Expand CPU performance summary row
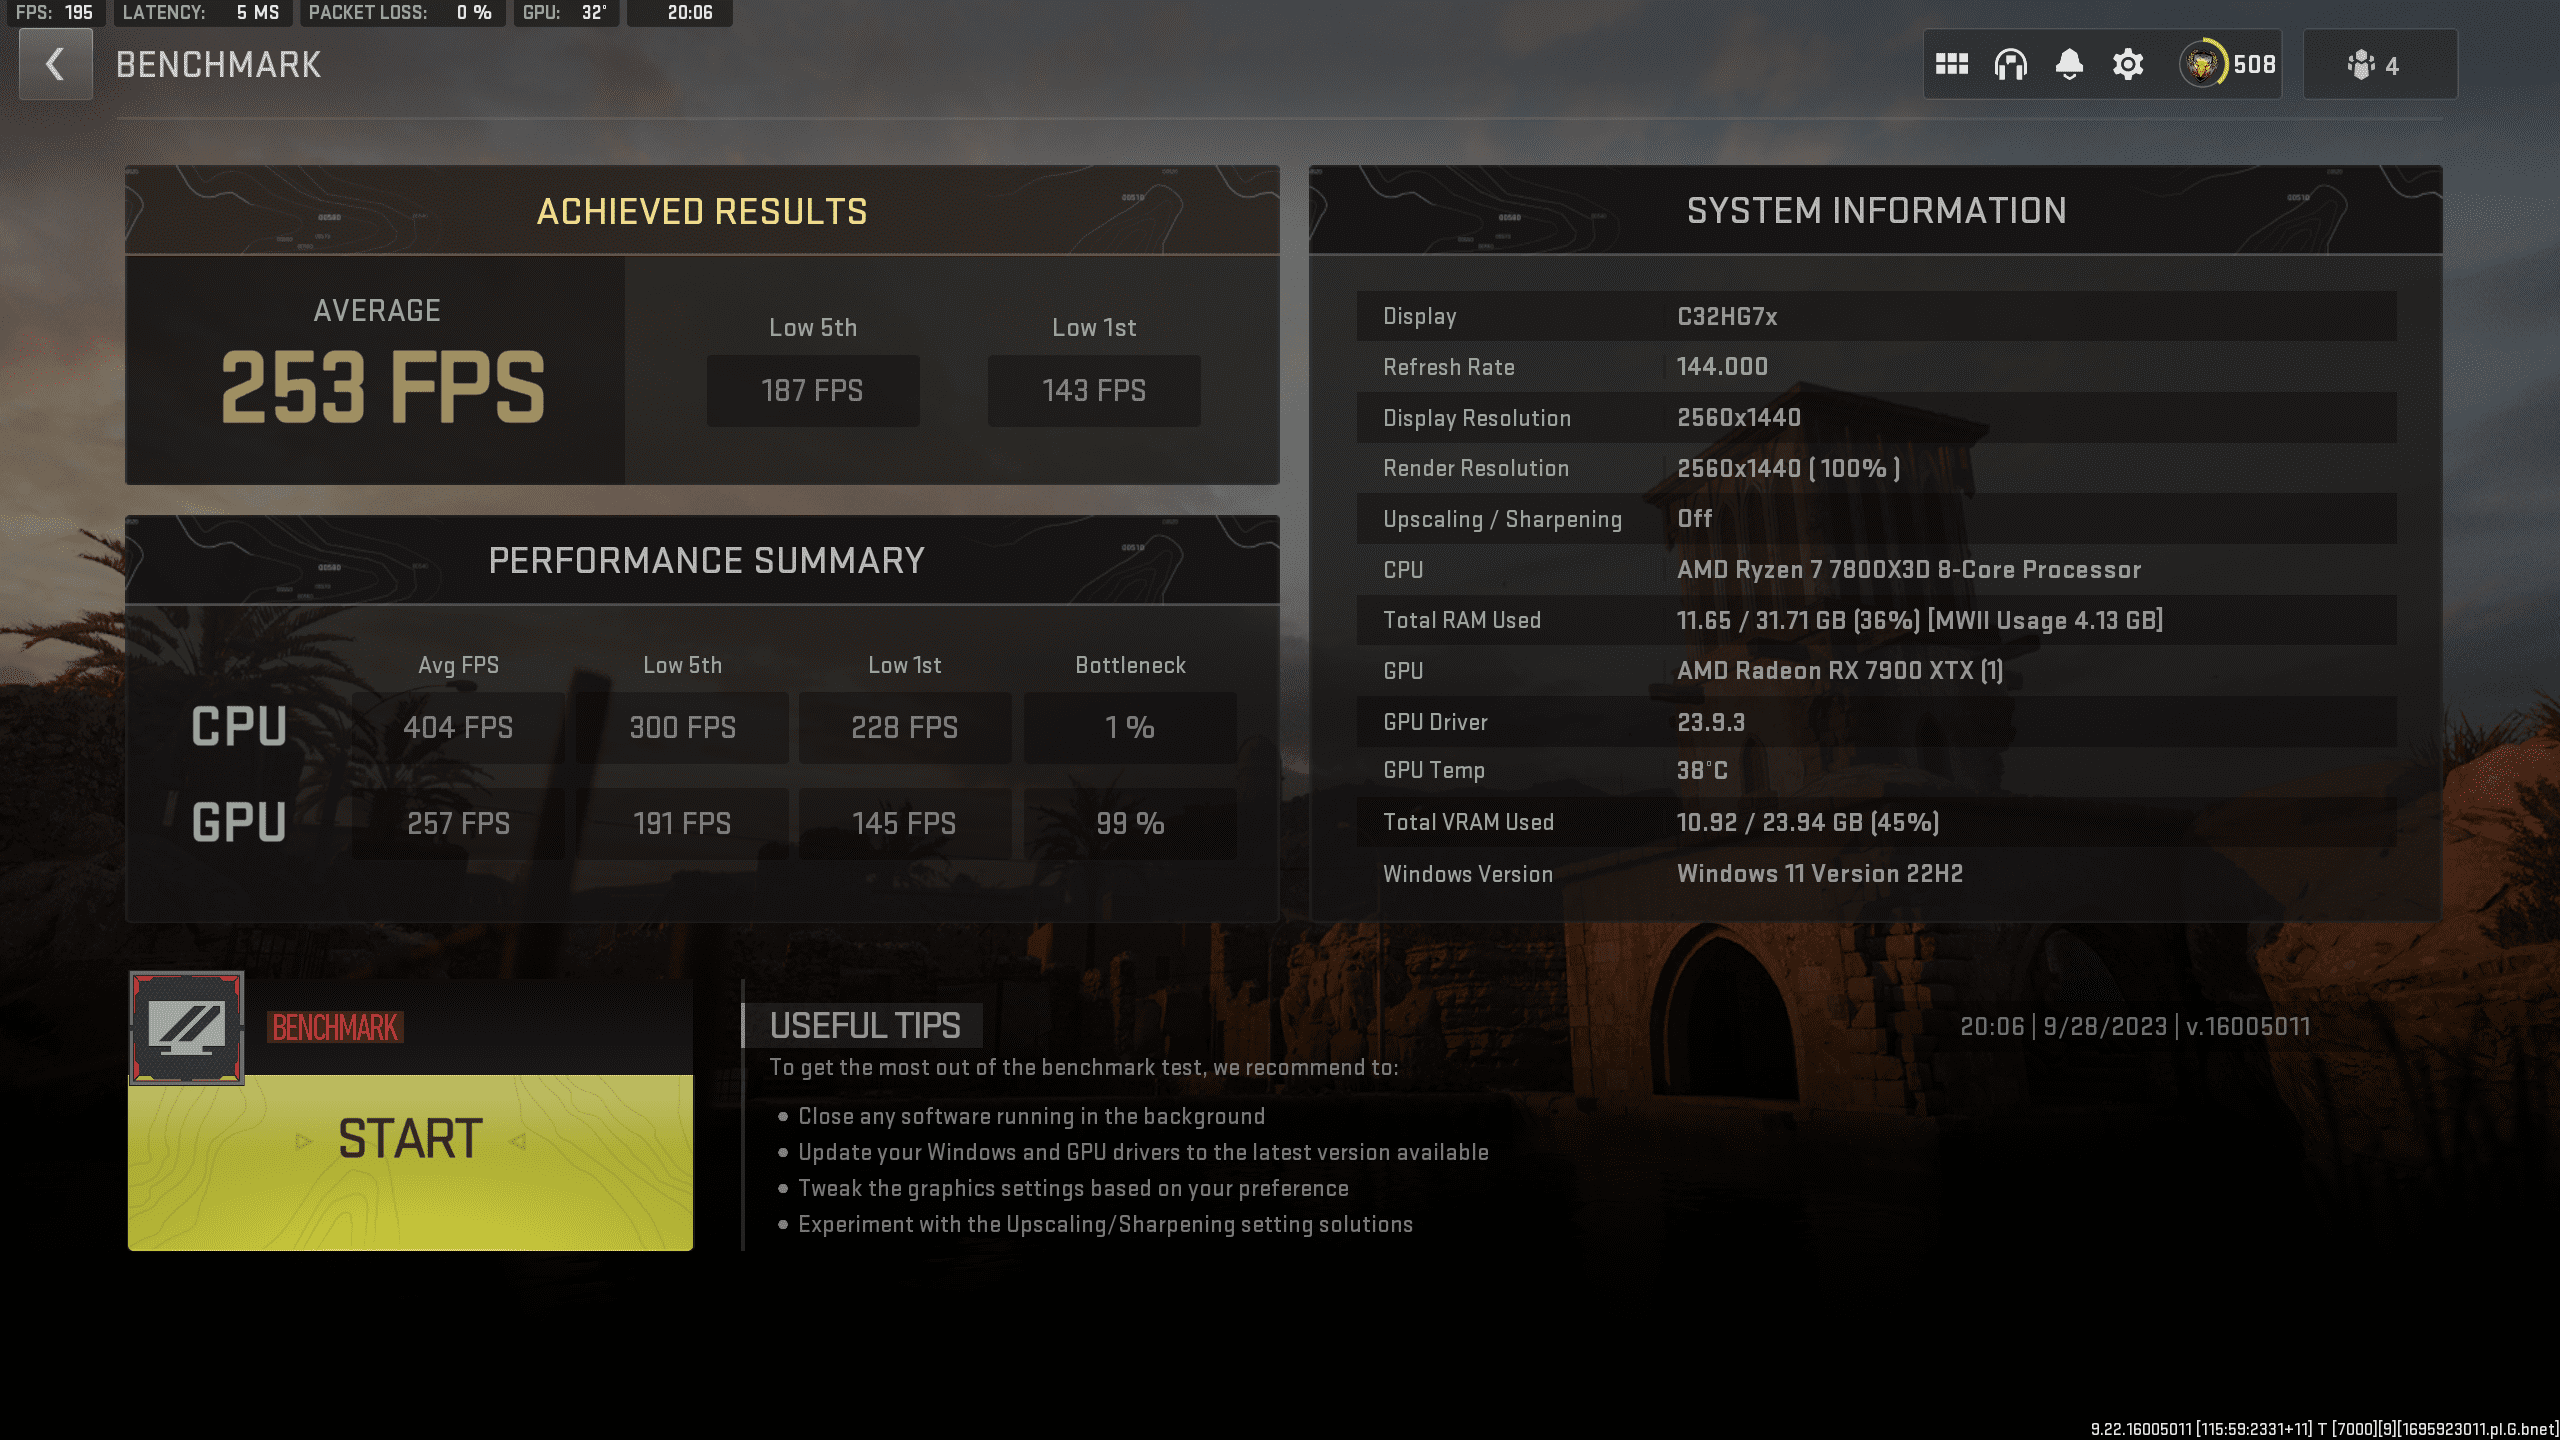The width and height of the screenshot is (2560, 1440). [239, 726]
